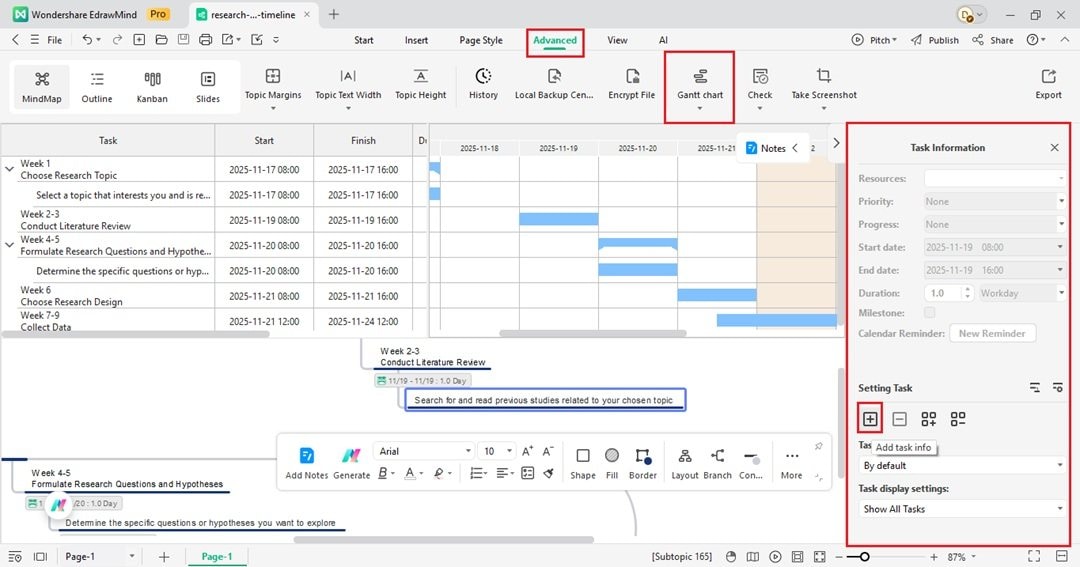Click the format painter brush icon
The width and height of the screenshot is (1080, 567).
[x=548, y=473]
